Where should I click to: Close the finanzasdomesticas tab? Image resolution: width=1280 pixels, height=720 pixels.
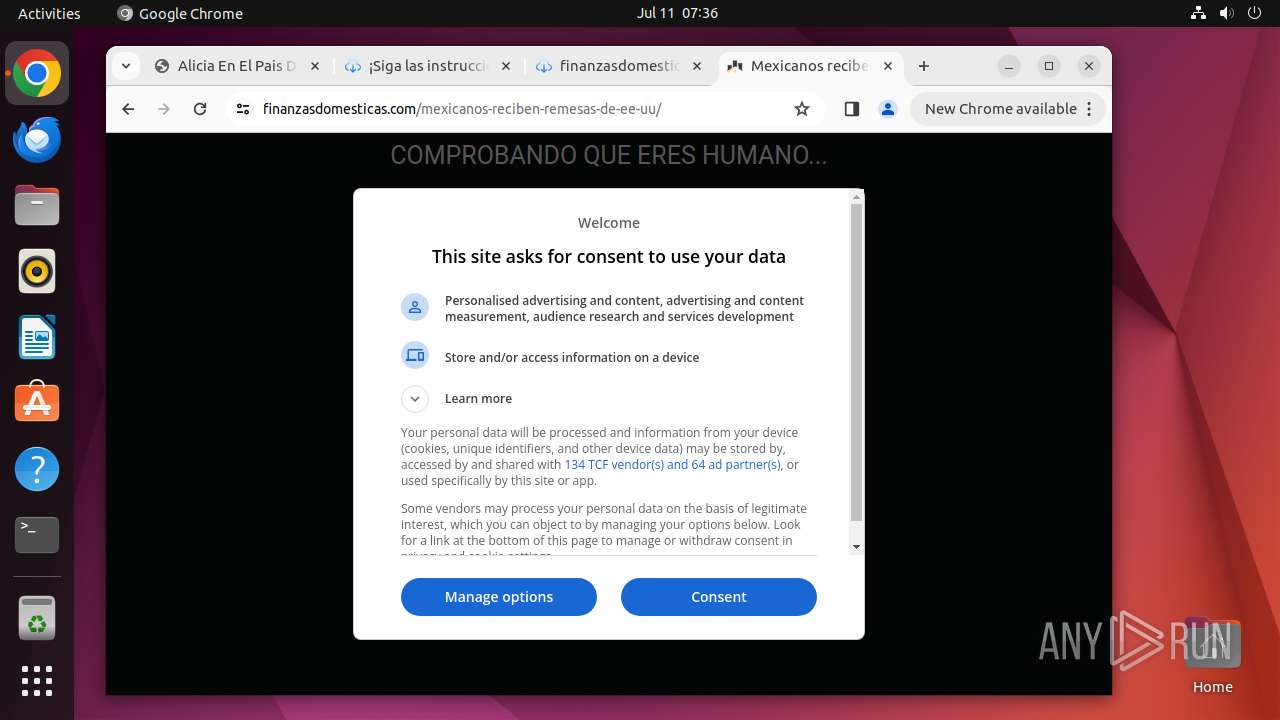click(697, 66)
